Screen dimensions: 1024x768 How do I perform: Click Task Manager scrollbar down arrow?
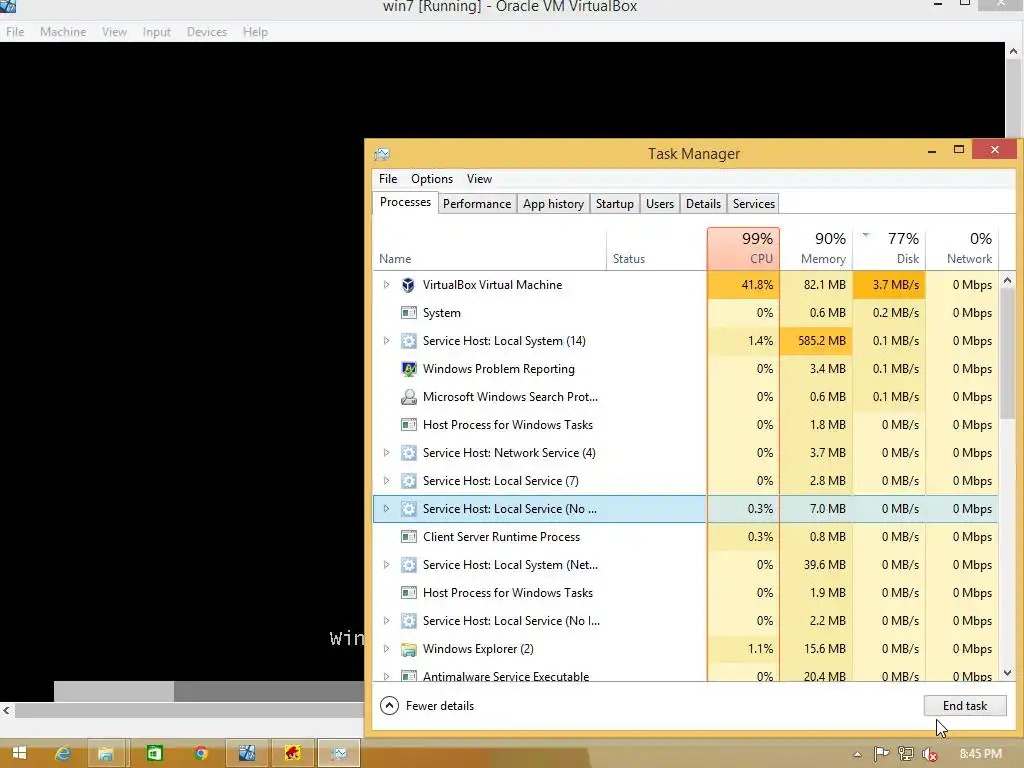tap(1007, 673)
